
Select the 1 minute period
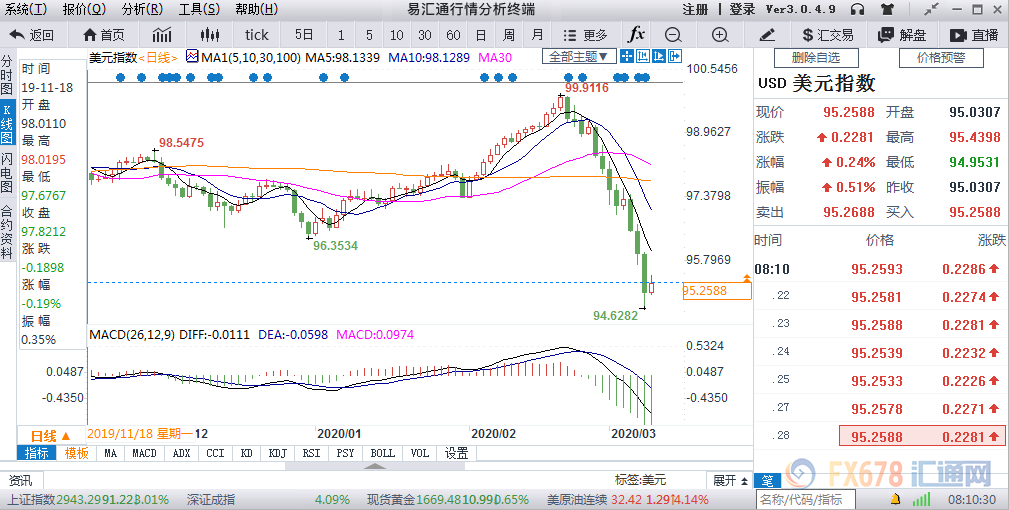[341, 35]
